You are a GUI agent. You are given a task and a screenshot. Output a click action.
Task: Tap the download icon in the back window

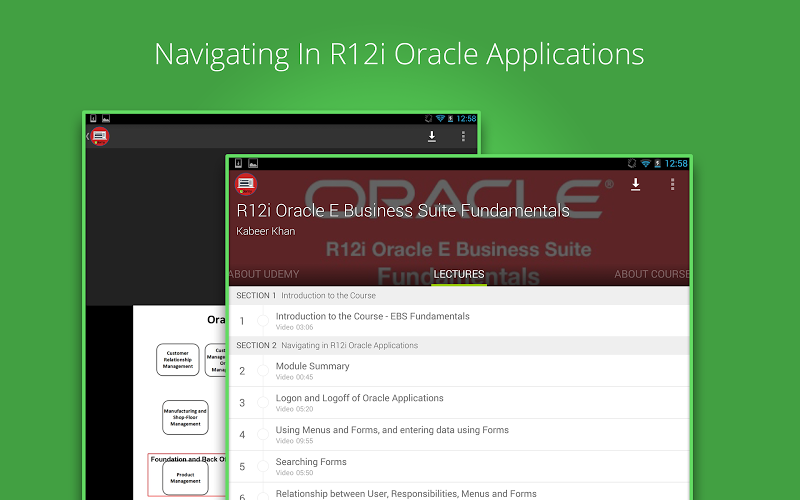[432, 136]
